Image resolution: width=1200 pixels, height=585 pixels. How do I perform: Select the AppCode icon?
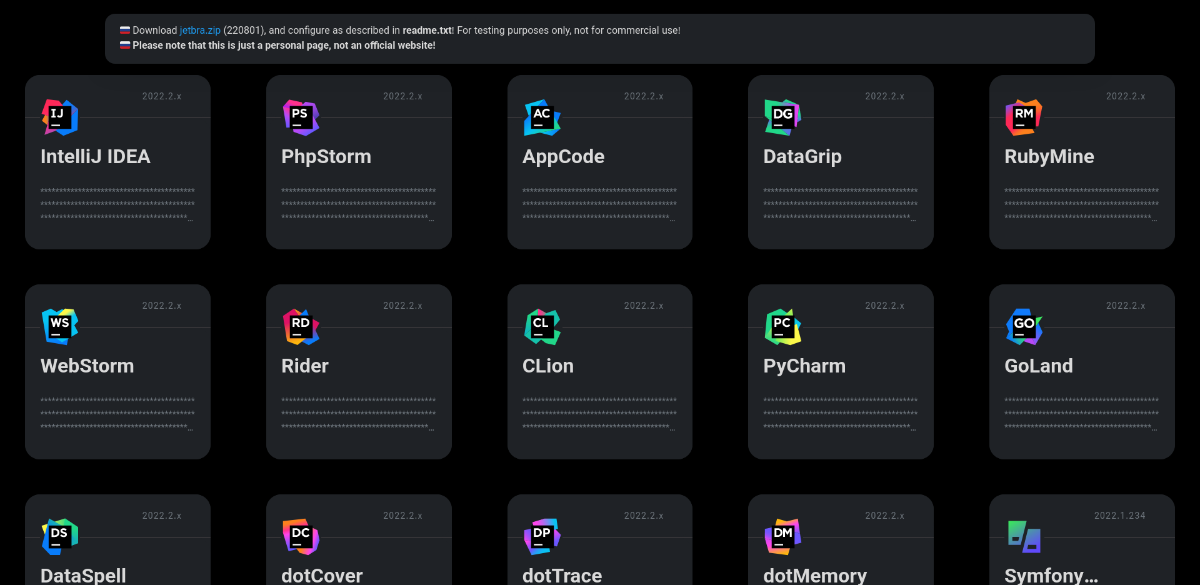tap(541, 117)
